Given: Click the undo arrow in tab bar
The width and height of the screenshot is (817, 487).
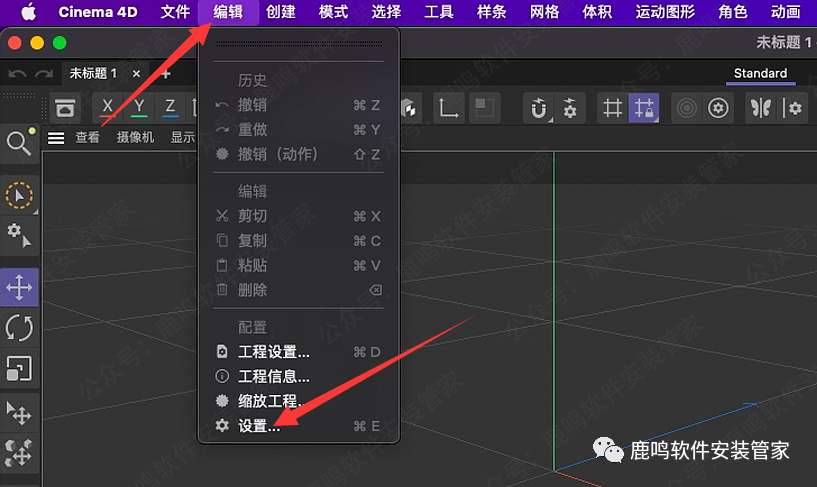Looking at the screenshot, I should (x=17, y=74).
